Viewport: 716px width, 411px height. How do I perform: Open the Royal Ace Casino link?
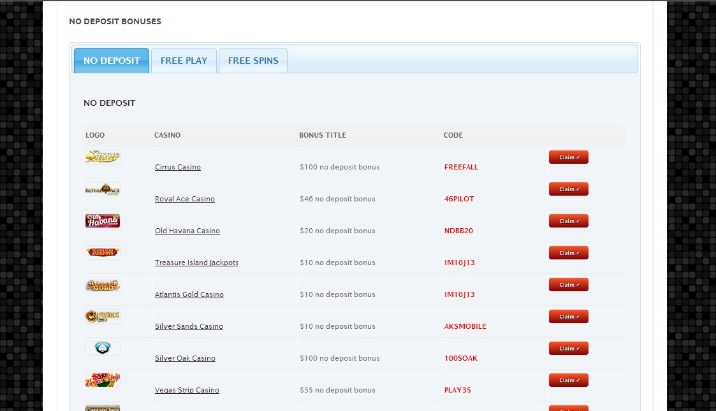click(184, 199)
